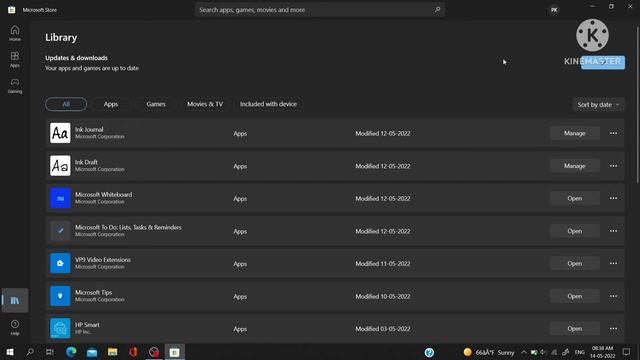Open the Mail app from taskbar
Screen dimensions: 640x360
pos(92,352)
